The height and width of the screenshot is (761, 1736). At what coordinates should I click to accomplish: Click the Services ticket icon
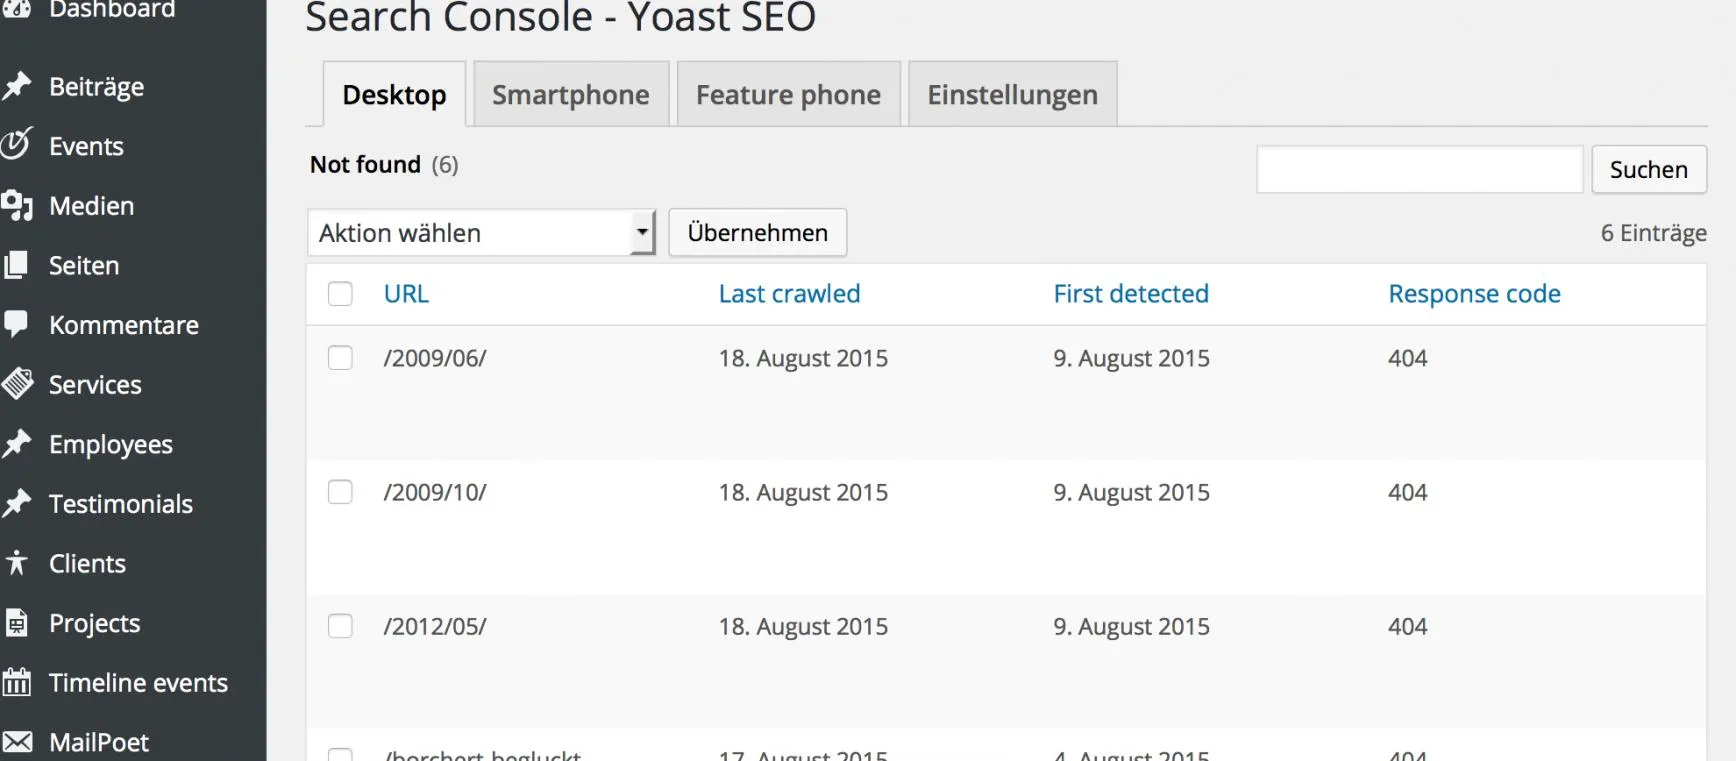(x=17, y=384)
